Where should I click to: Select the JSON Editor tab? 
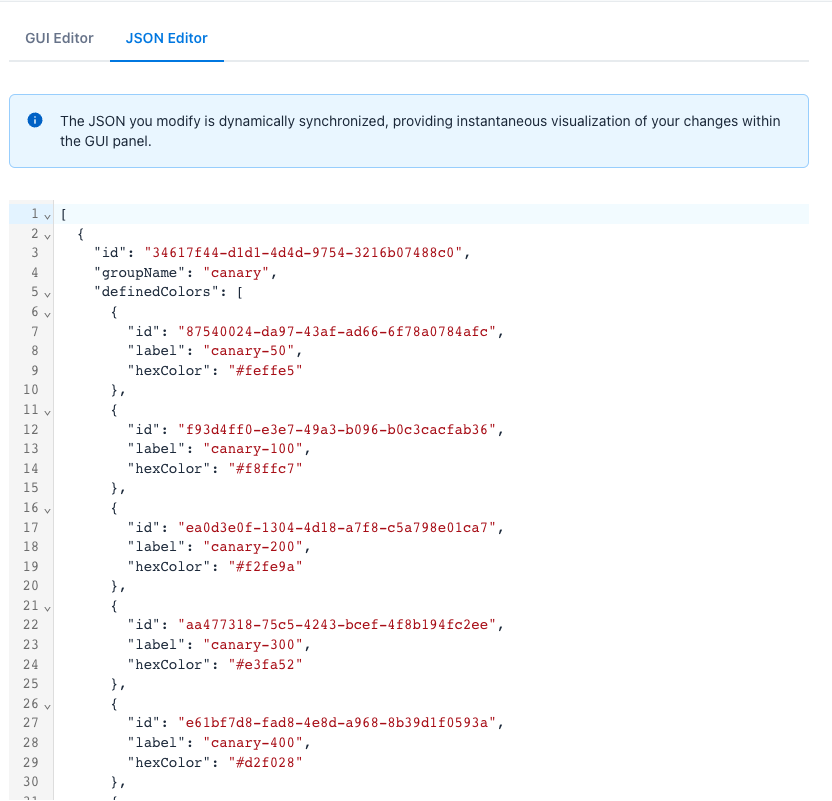pyautogui.click(x=167, y=38)
